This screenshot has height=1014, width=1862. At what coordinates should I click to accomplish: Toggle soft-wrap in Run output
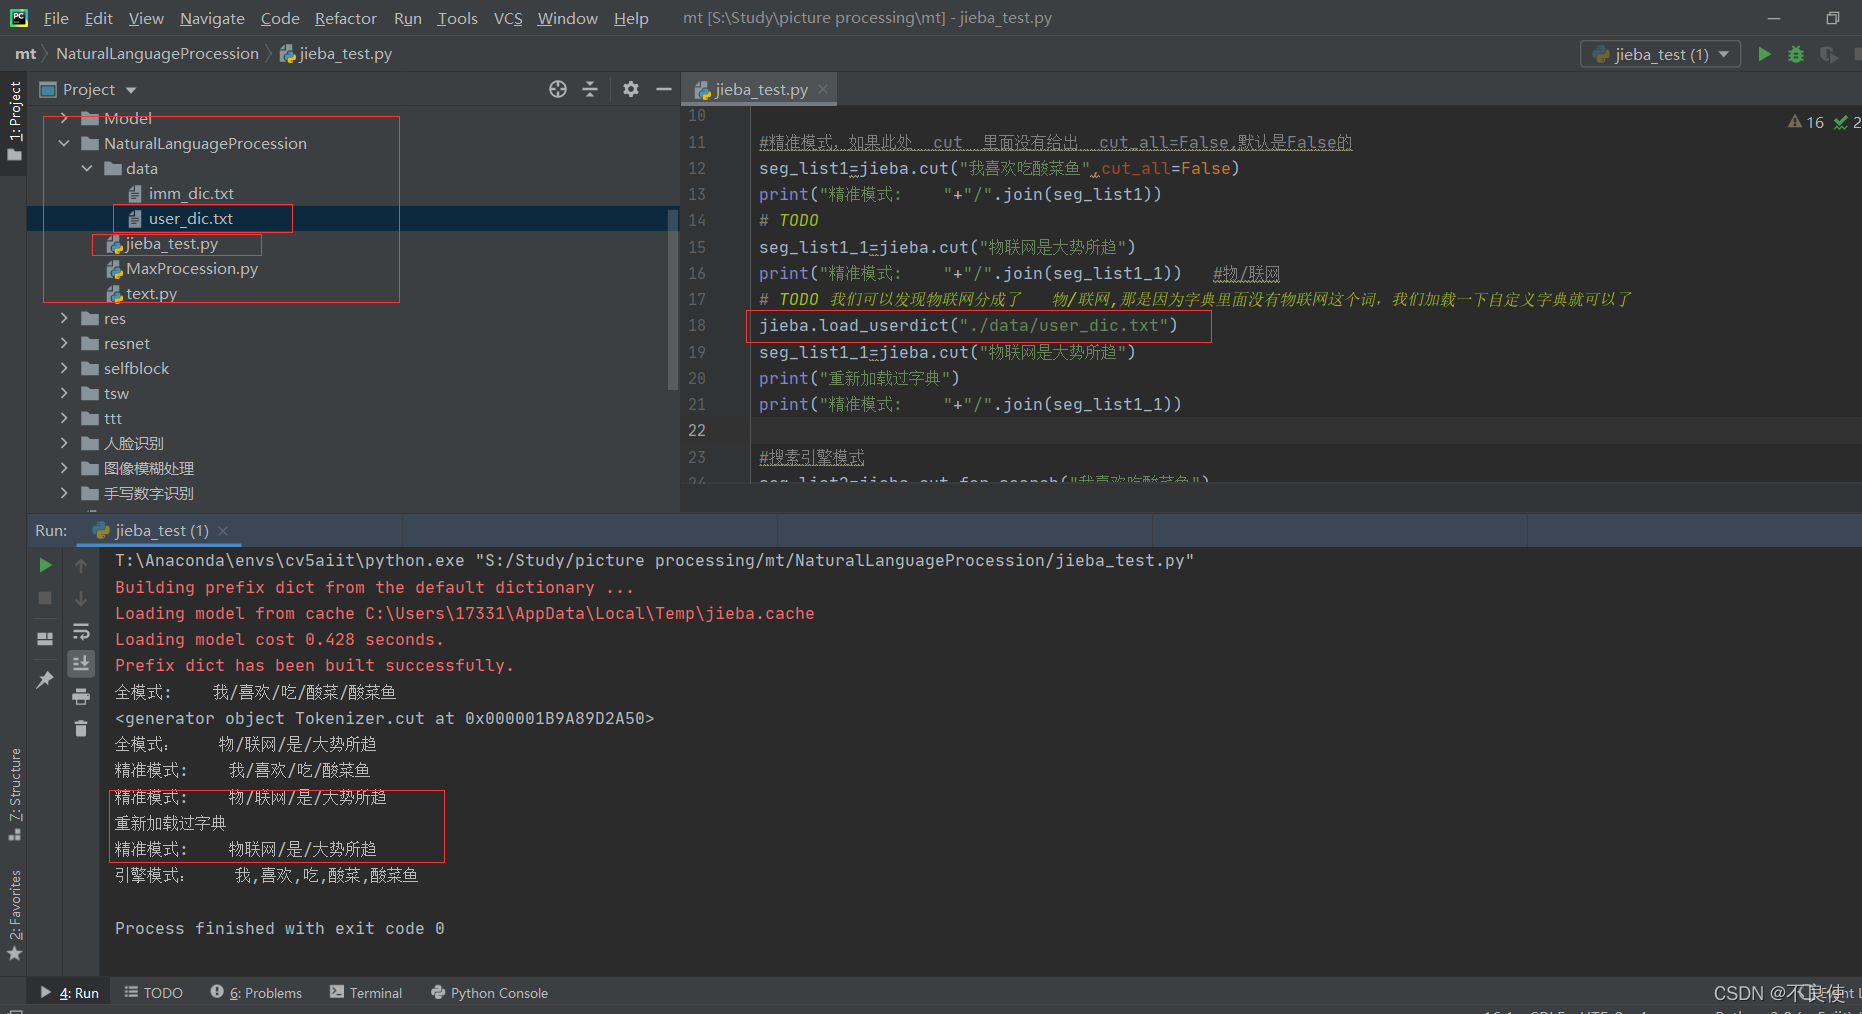[81, 631]
